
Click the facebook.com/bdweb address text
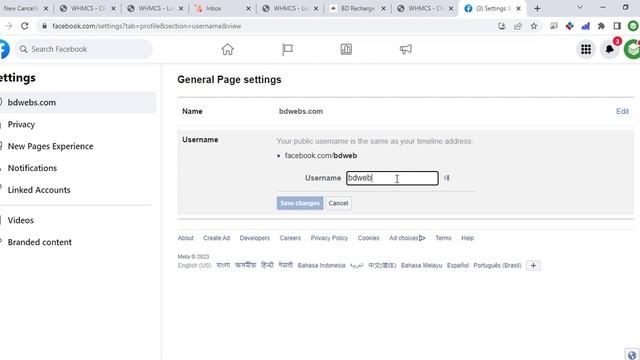point(321,156)
